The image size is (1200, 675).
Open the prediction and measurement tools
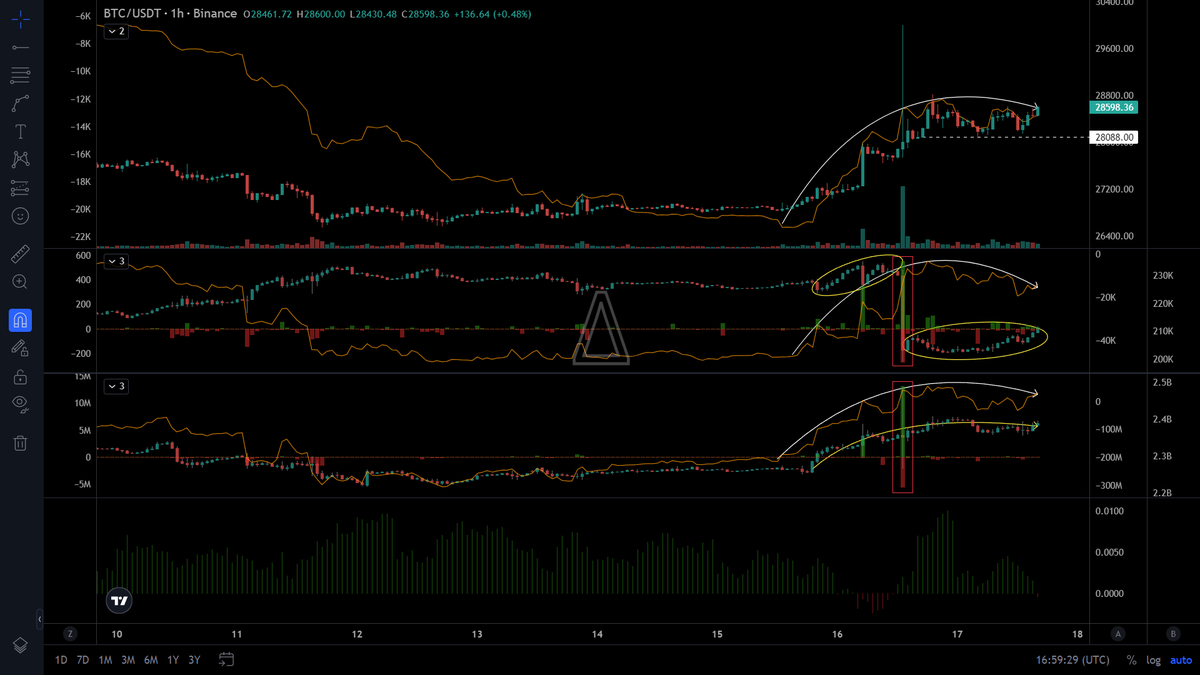[x=20, y=187]
